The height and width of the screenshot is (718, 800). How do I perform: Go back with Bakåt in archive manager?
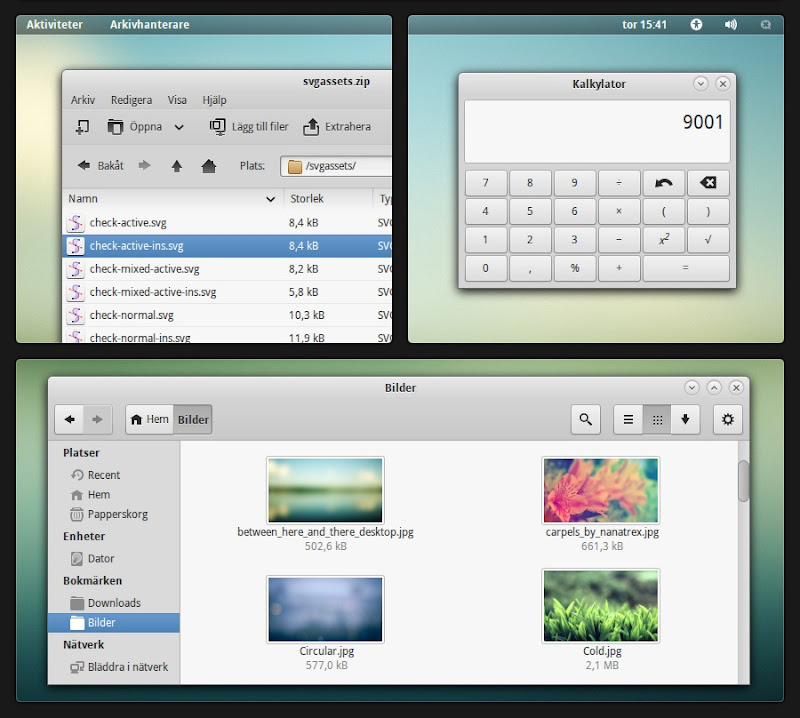click(101, 165)
